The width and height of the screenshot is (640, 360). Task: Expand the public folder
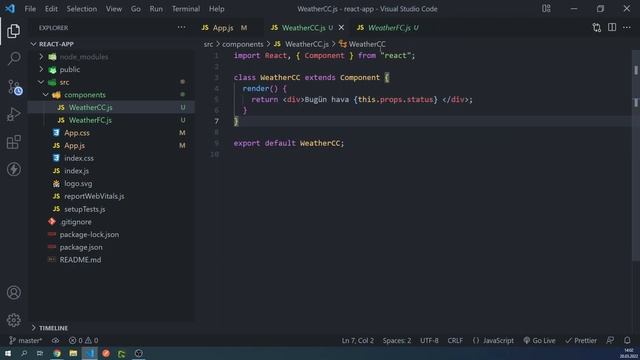41,69
